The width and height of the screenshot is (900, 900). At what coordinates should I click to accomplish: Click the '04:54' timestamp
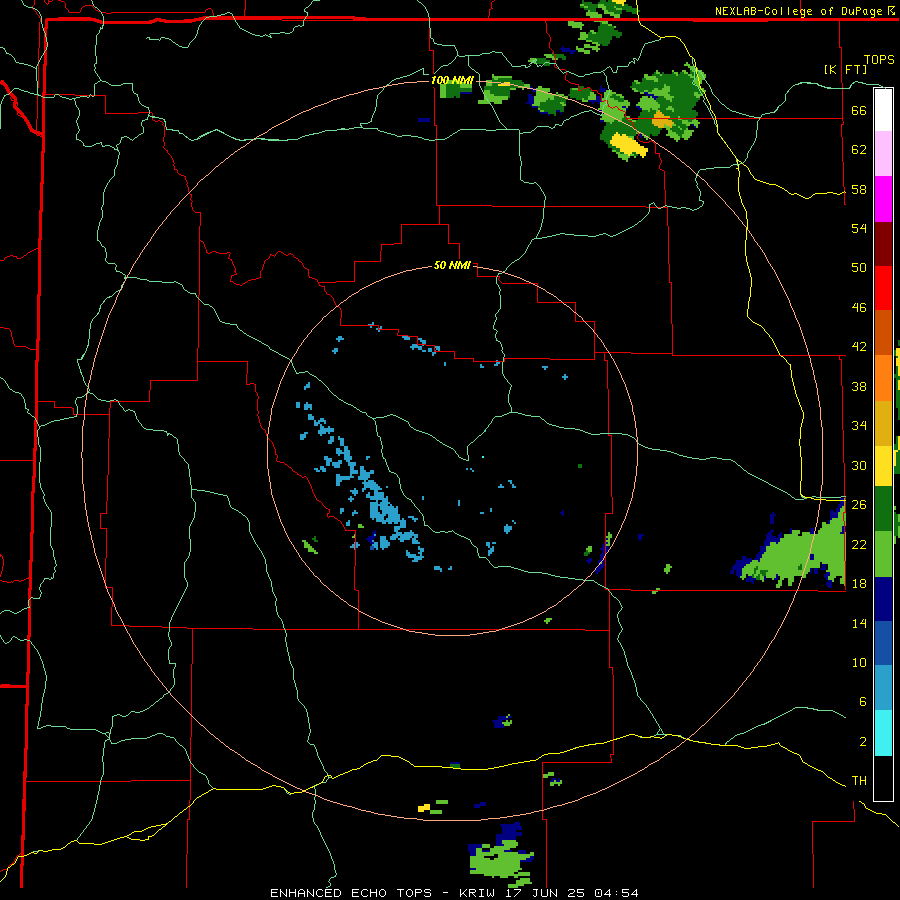tap(616, 893)
